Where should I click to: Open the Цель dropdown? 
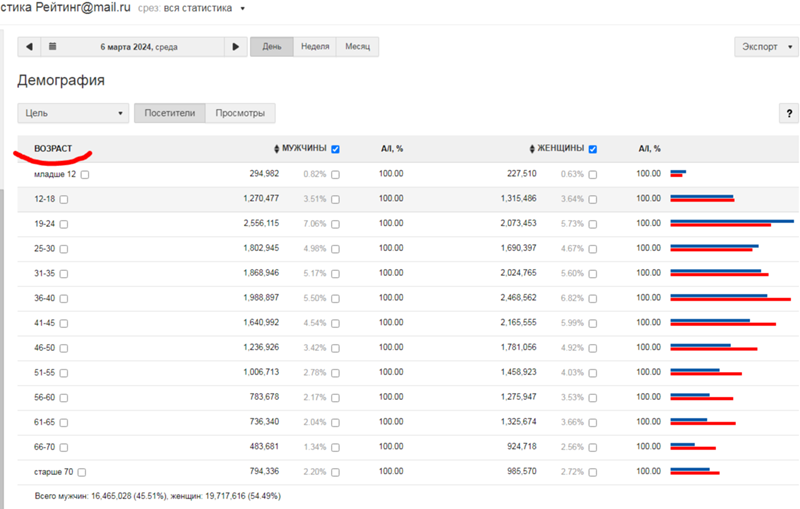pos(73,113)
